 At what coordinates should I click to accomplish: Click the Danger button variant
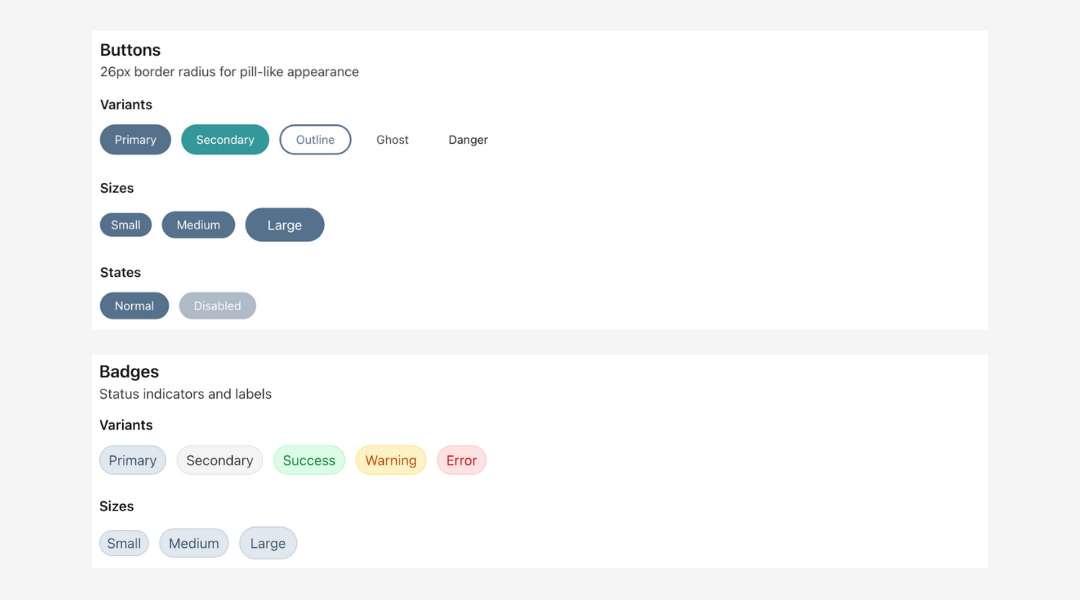tap(468, 139)
